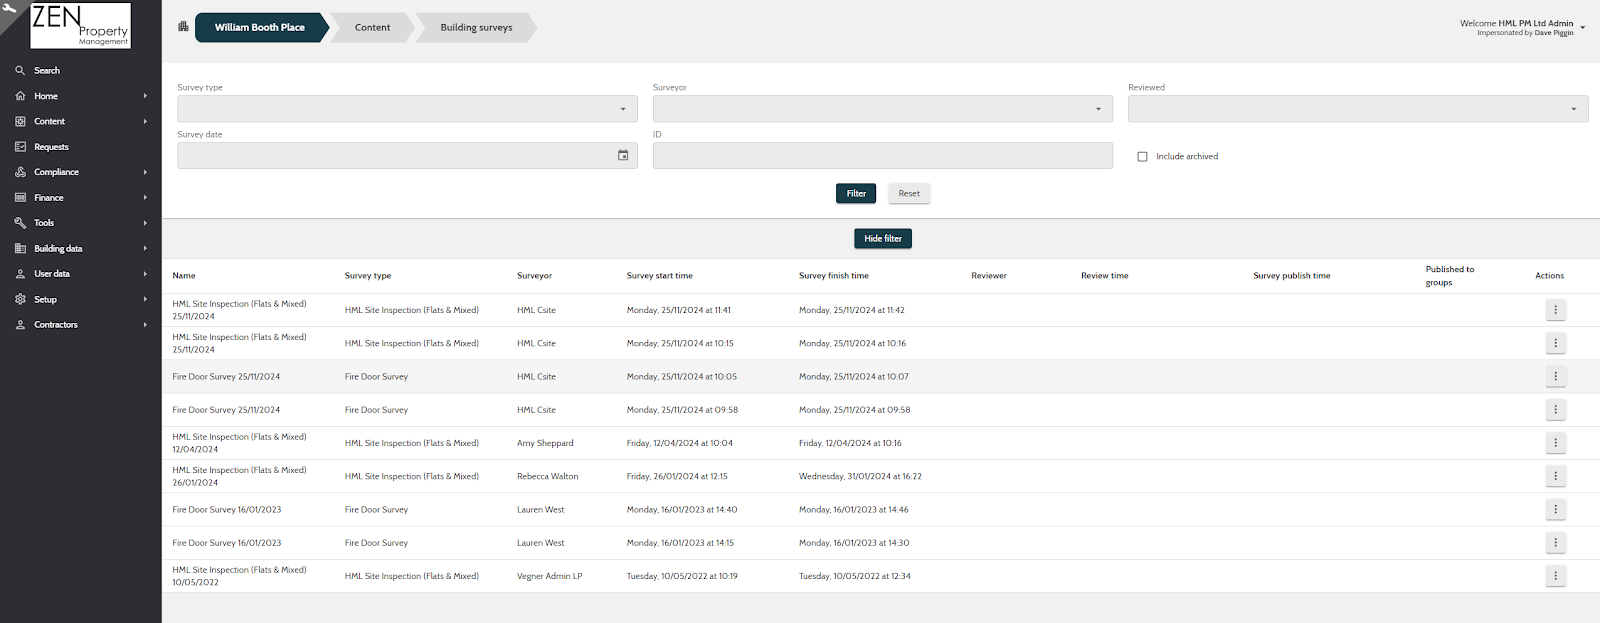Open the Survey type dropdown
Screen dimensions: 1600x623
[x=407, y=109]
